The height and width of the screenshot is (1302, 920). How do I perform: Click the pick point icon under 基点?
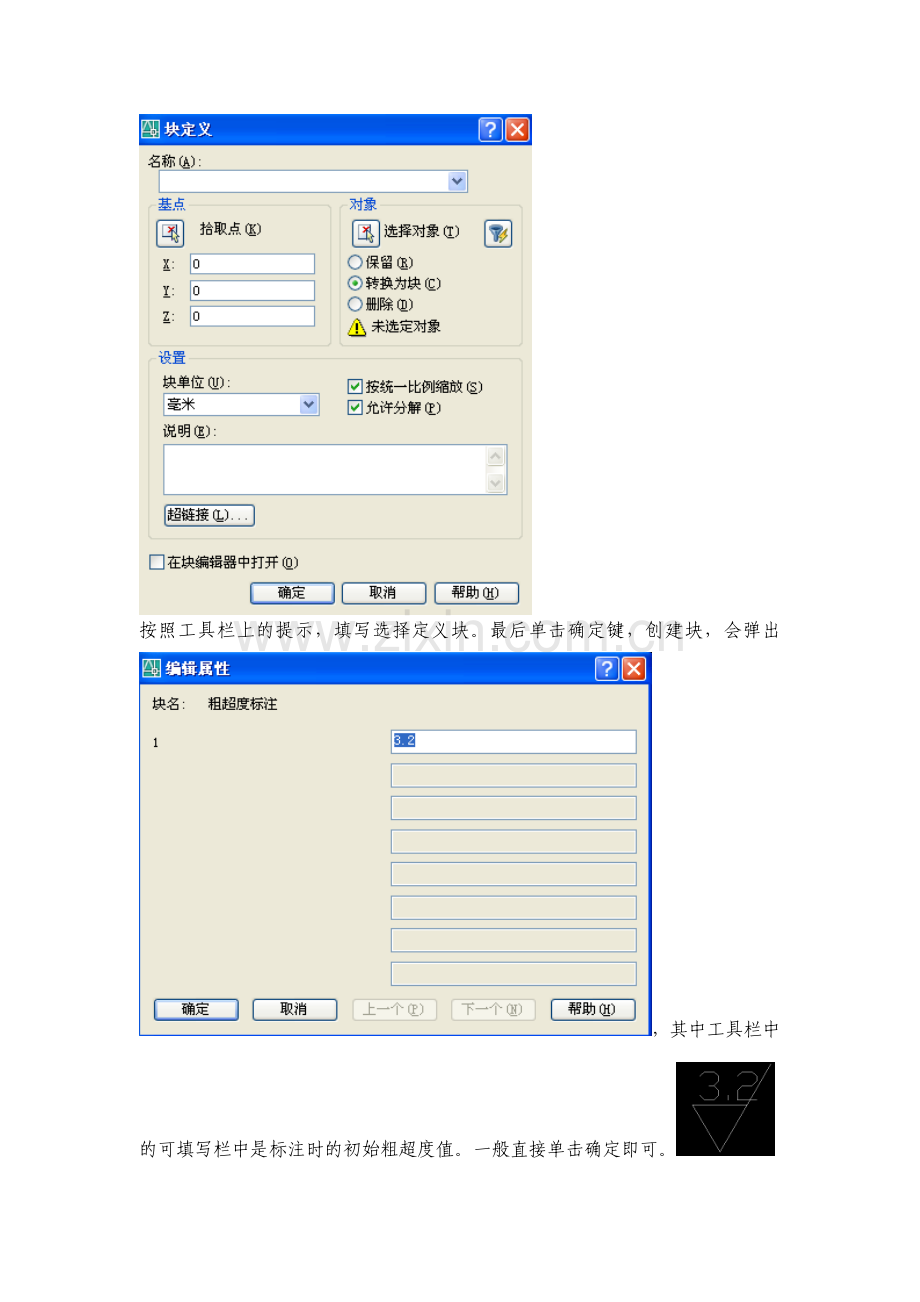[x=171, y=233]
